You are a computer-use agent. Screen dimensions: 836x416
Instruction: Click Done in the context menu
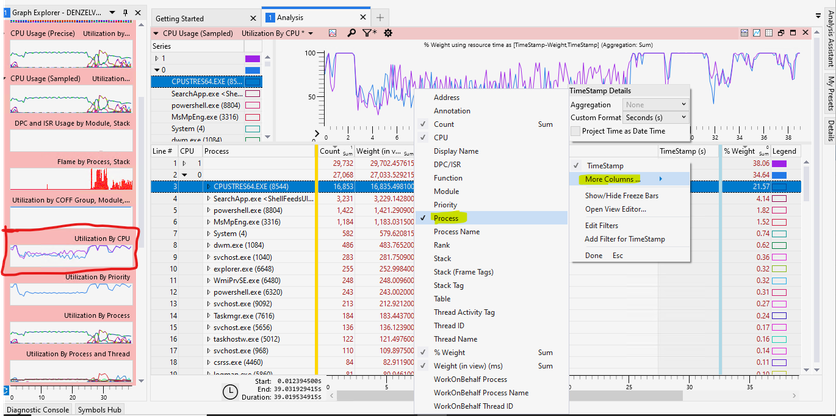tap(593, 255)
